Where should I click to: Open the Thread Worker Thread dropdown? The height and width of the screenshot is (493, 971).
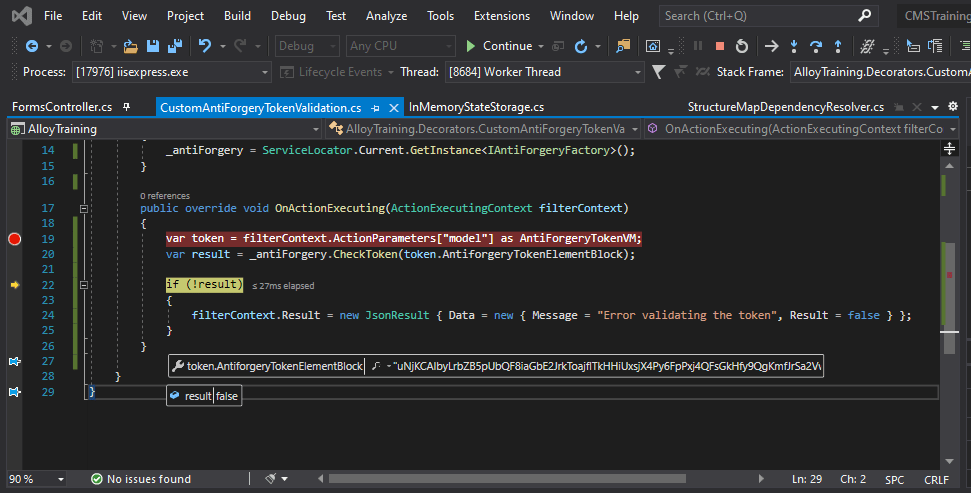(x=544, y=72)
